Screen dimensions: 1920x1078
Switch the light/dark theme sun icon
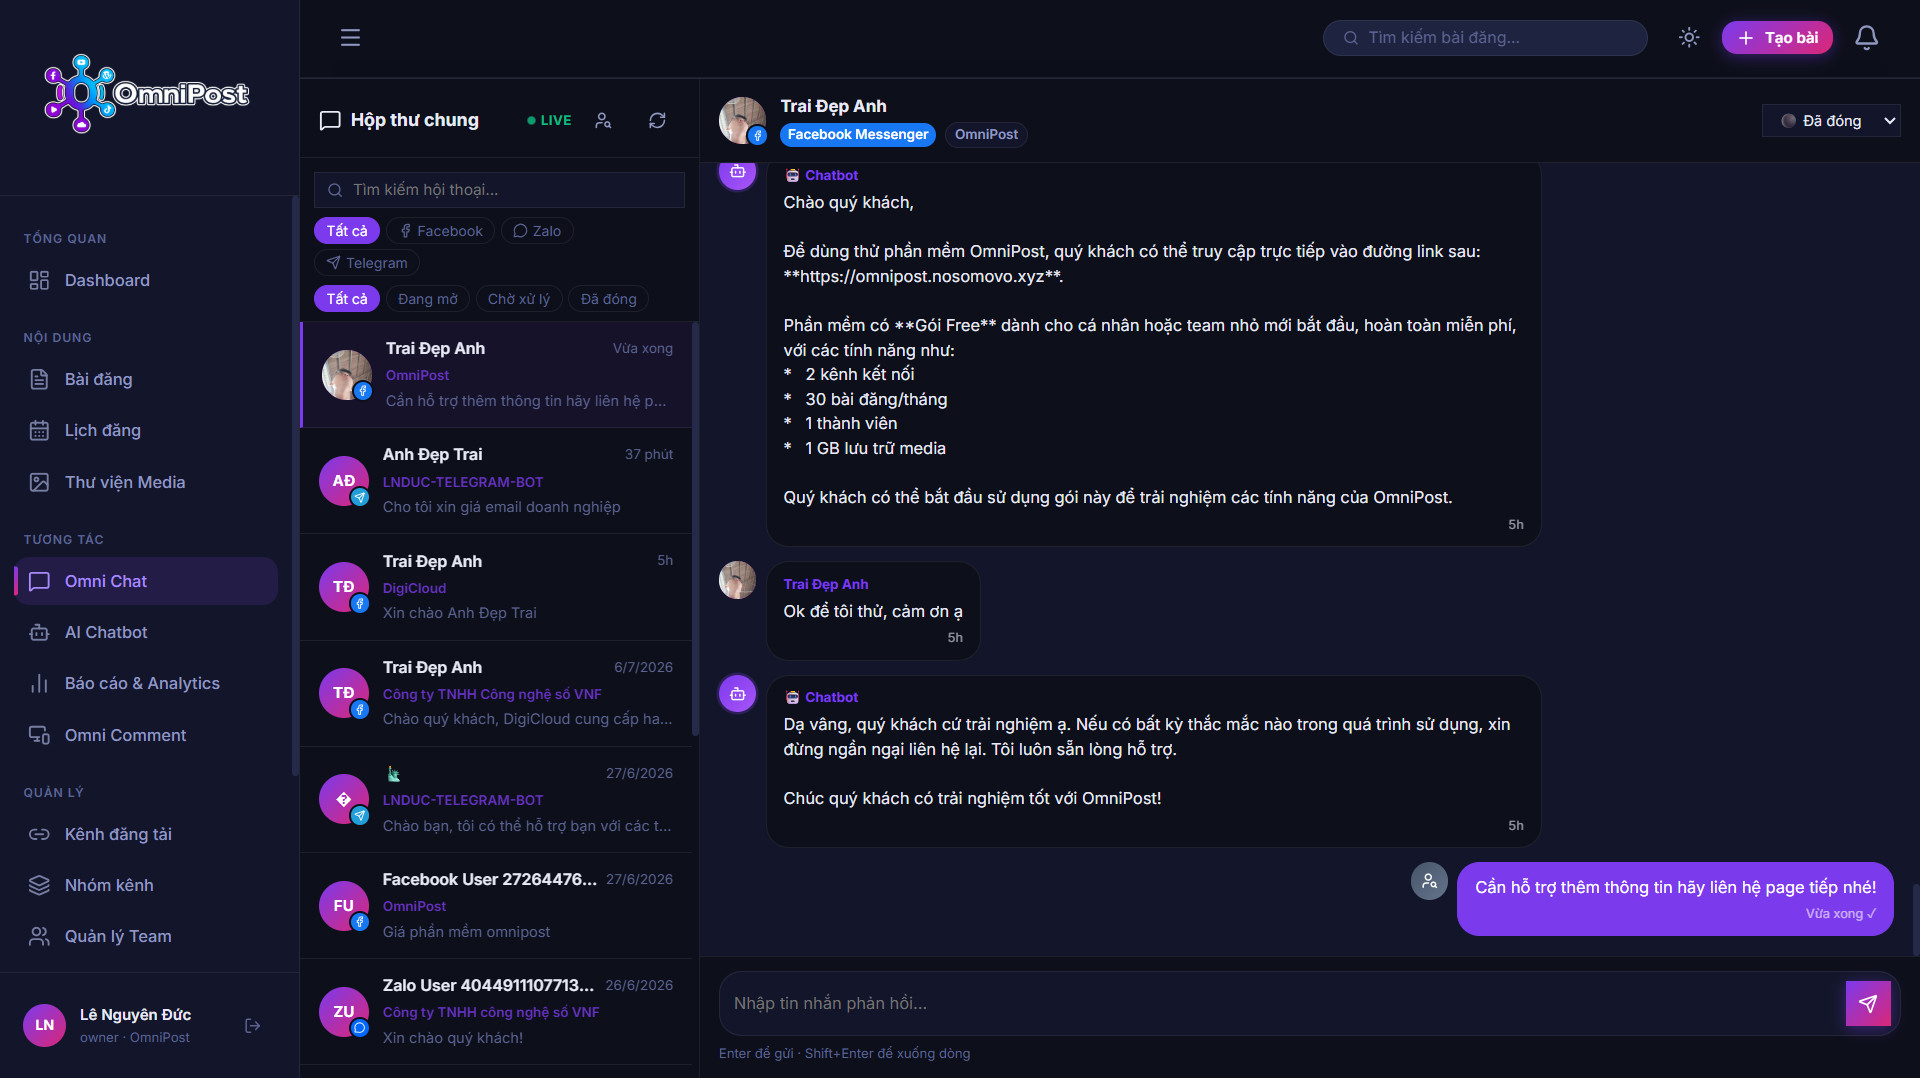[x=1689, y=38]
